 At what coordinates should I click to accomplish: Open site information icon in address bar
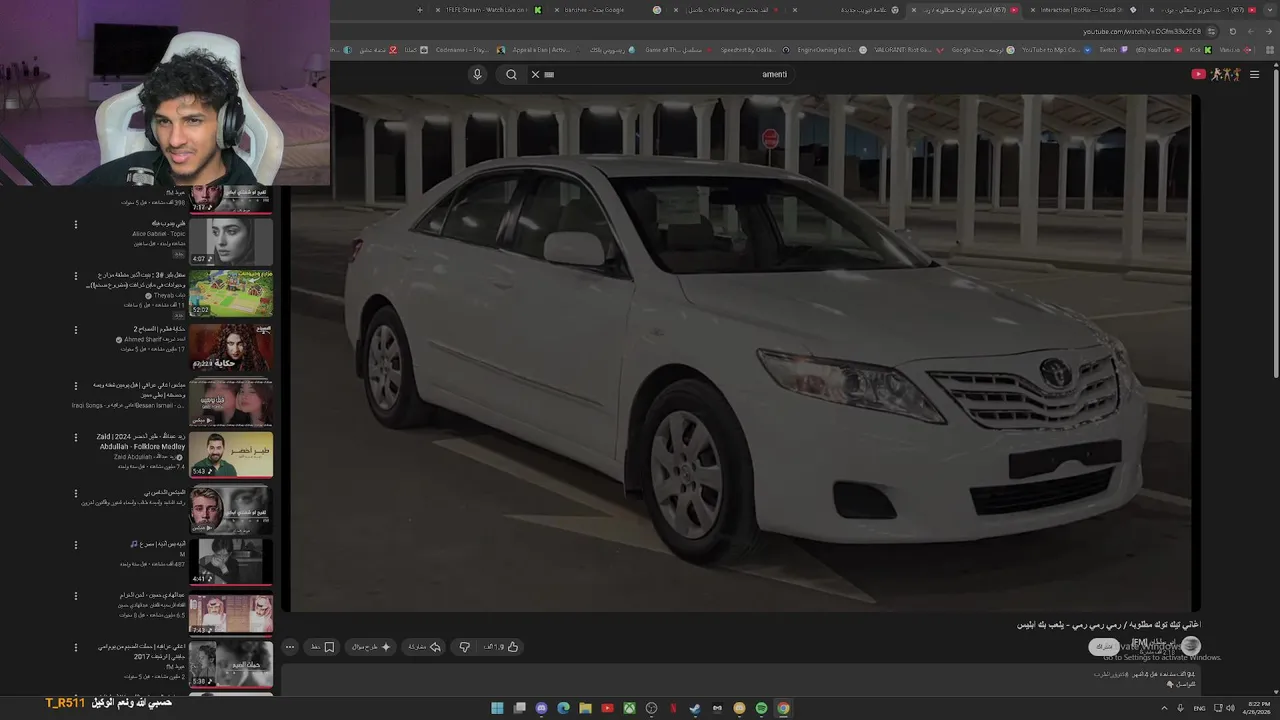point(1211,31)
